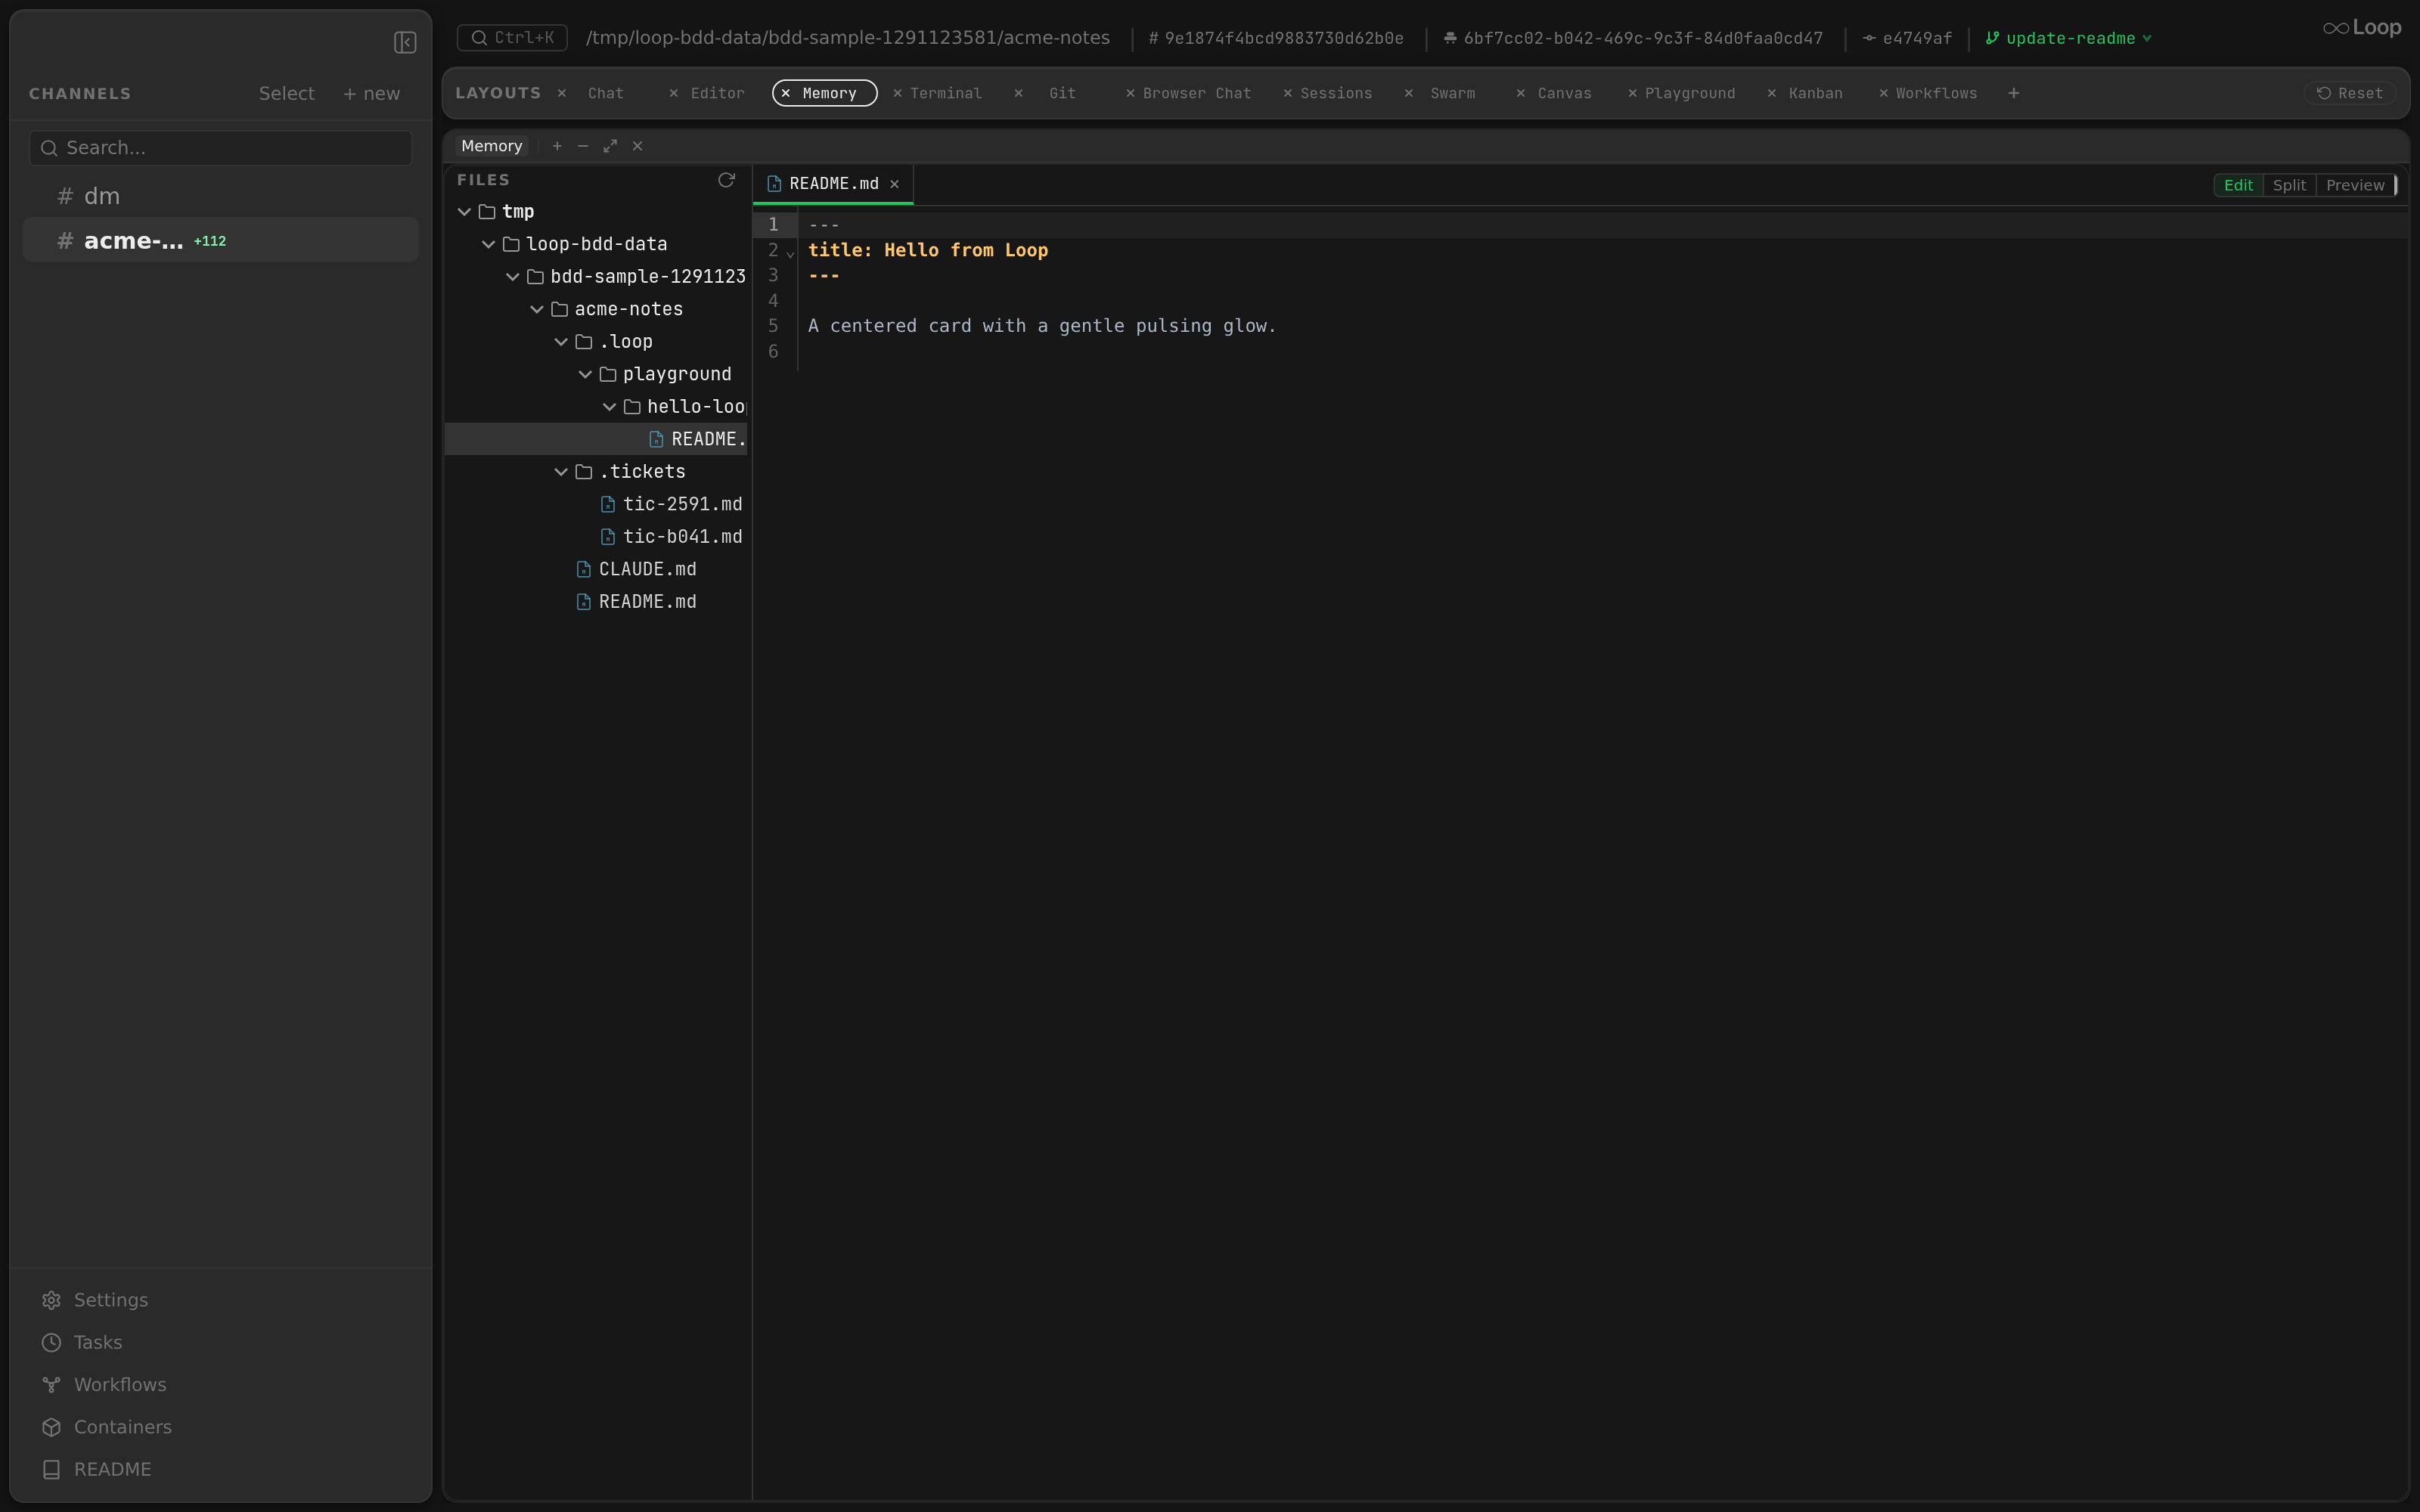Remove the Git layout via its X
This screenshot has width=2420, height=1512.
[1018, 93]
